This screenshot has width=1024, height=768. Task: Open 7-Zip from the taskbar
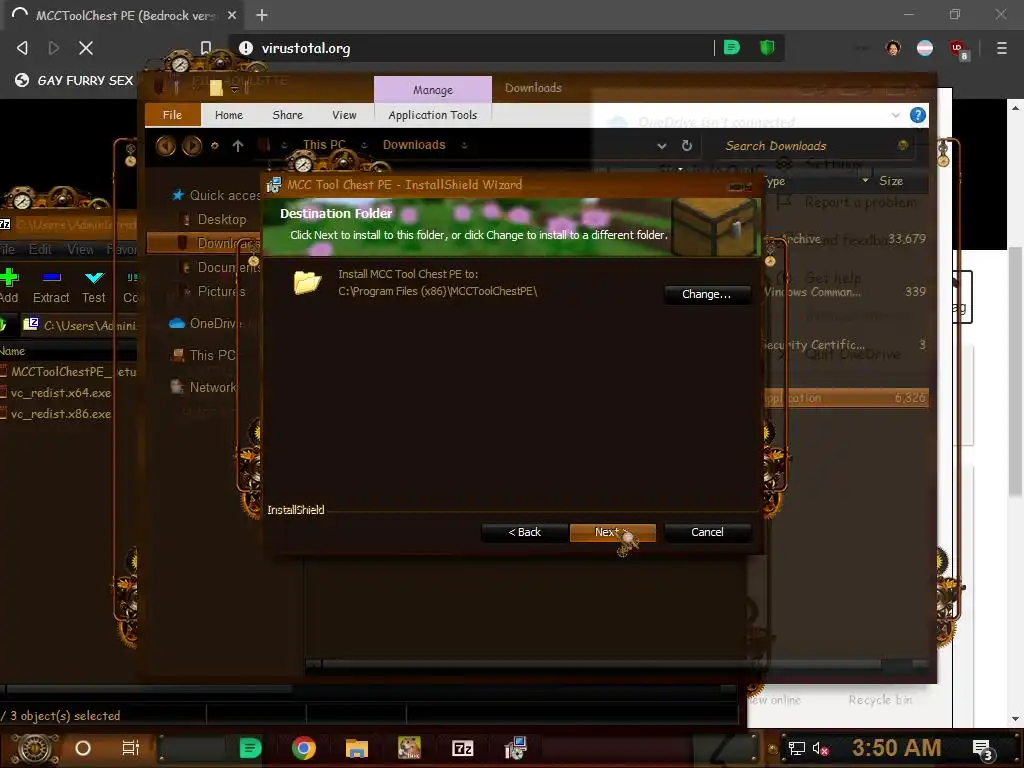(462, 748)
